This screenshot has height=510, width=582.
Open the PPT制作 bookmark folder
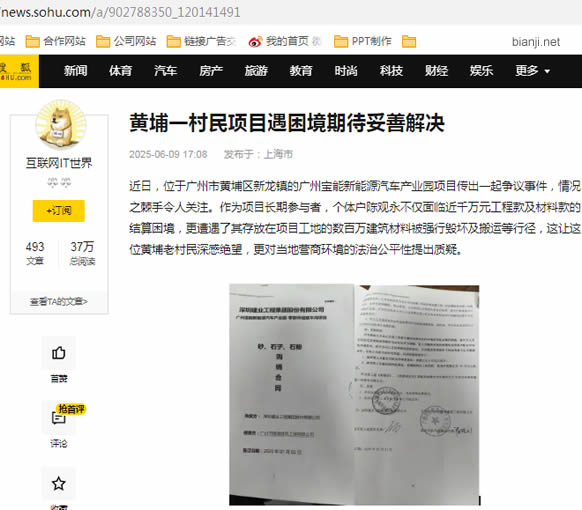tap(363, 41)
